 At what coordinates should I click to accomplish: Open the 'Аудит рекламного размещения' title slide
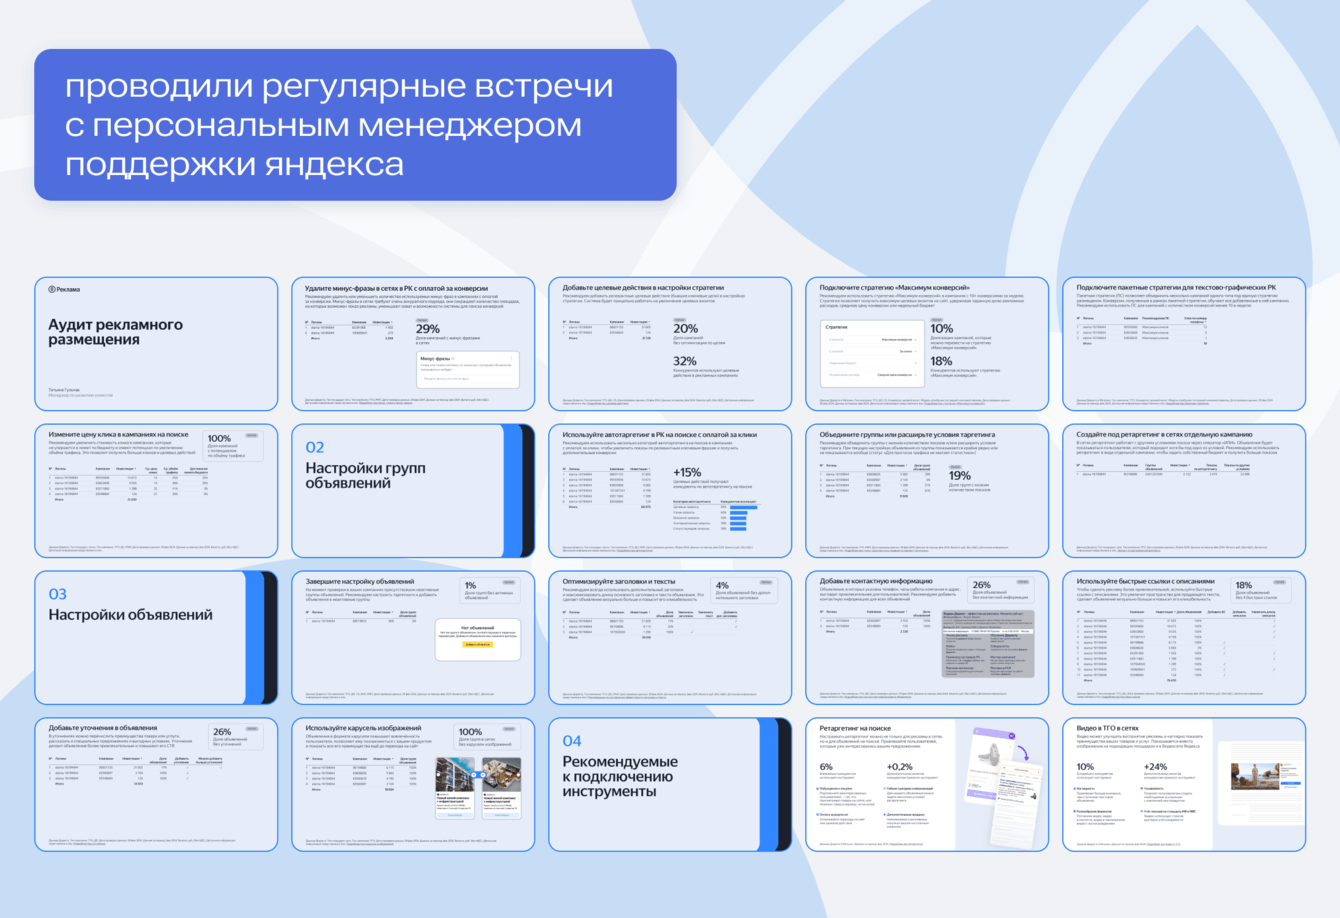(x=156, y=344)
